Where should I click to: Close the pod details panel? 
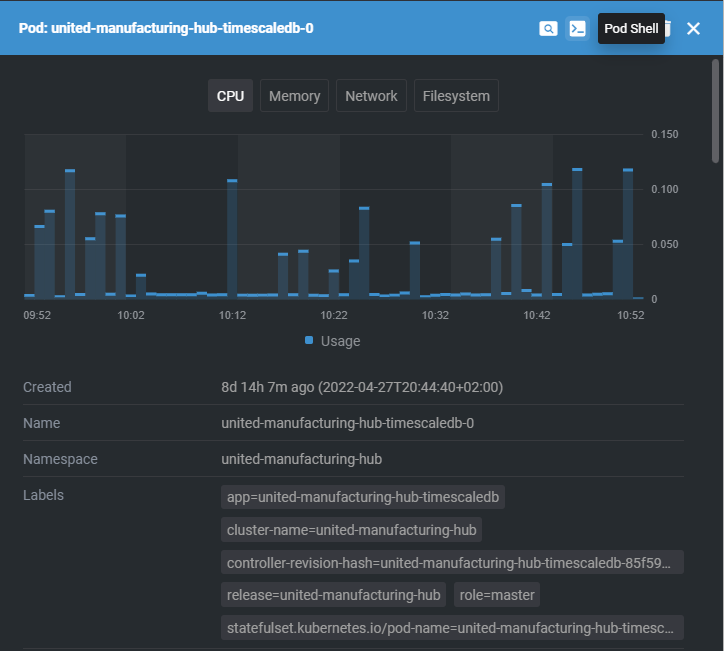pyautogui.click(x=693, y=28)
